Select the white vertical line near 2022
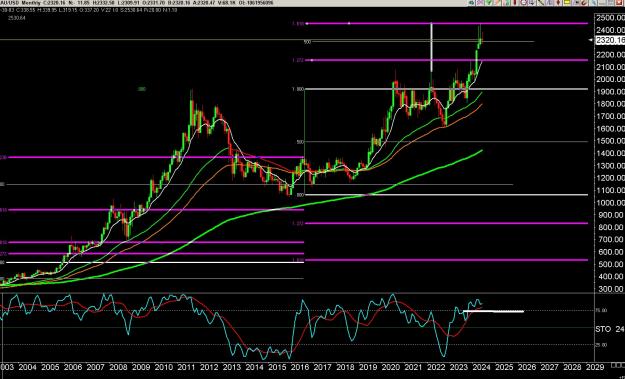The image size is (625, 379). pyautogui.click(x=431, y=48)
